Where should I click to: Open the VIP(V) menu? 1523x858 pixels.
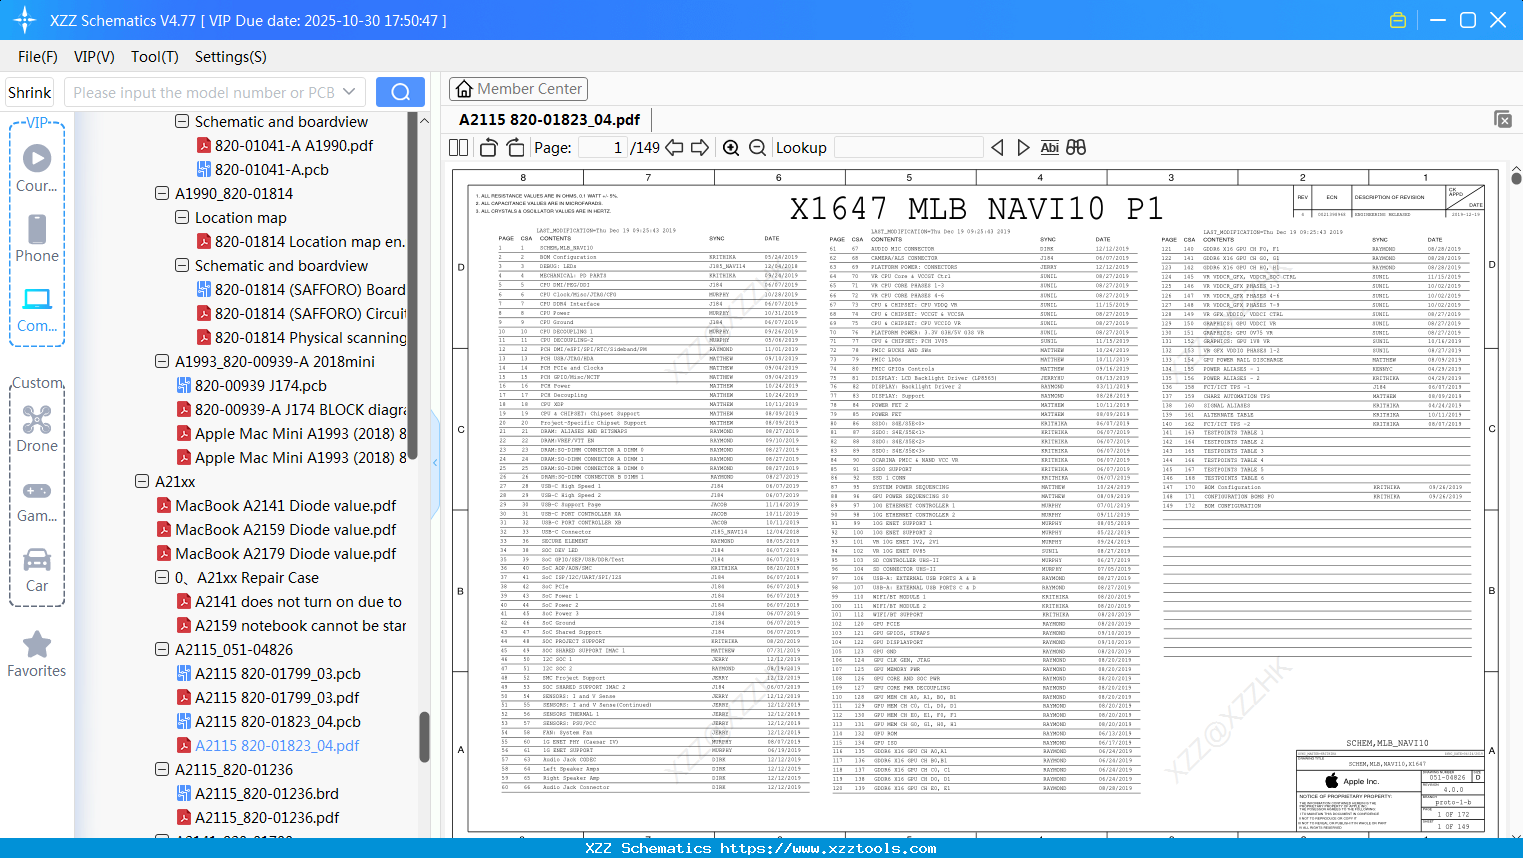click(x=94, y=57)
